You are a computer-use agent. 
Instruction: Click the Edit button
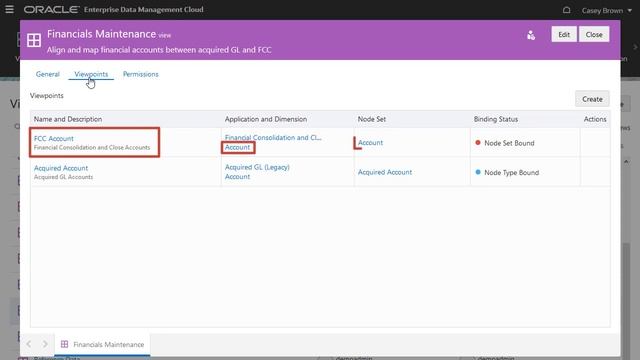[564, 34]
